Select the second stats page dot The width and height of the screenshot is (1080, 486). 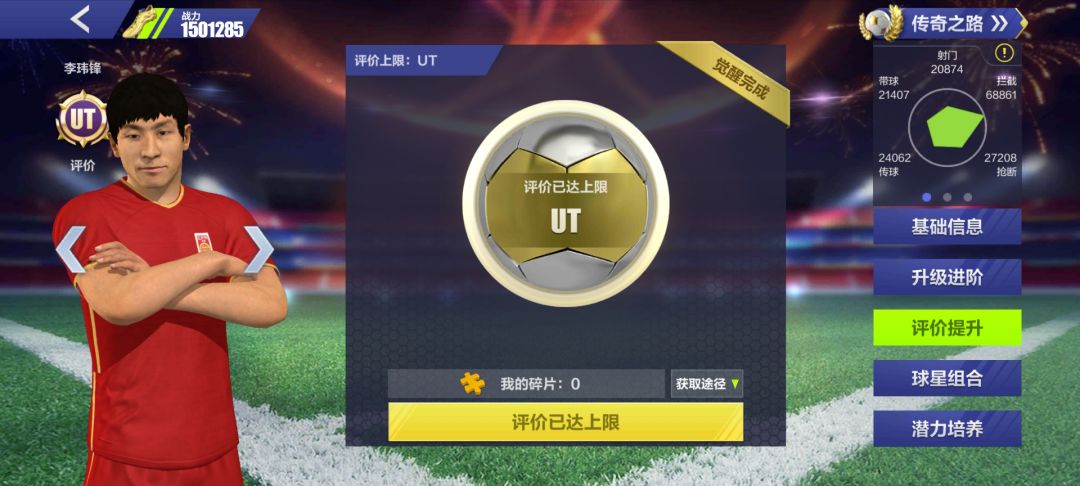pos(947,197)
